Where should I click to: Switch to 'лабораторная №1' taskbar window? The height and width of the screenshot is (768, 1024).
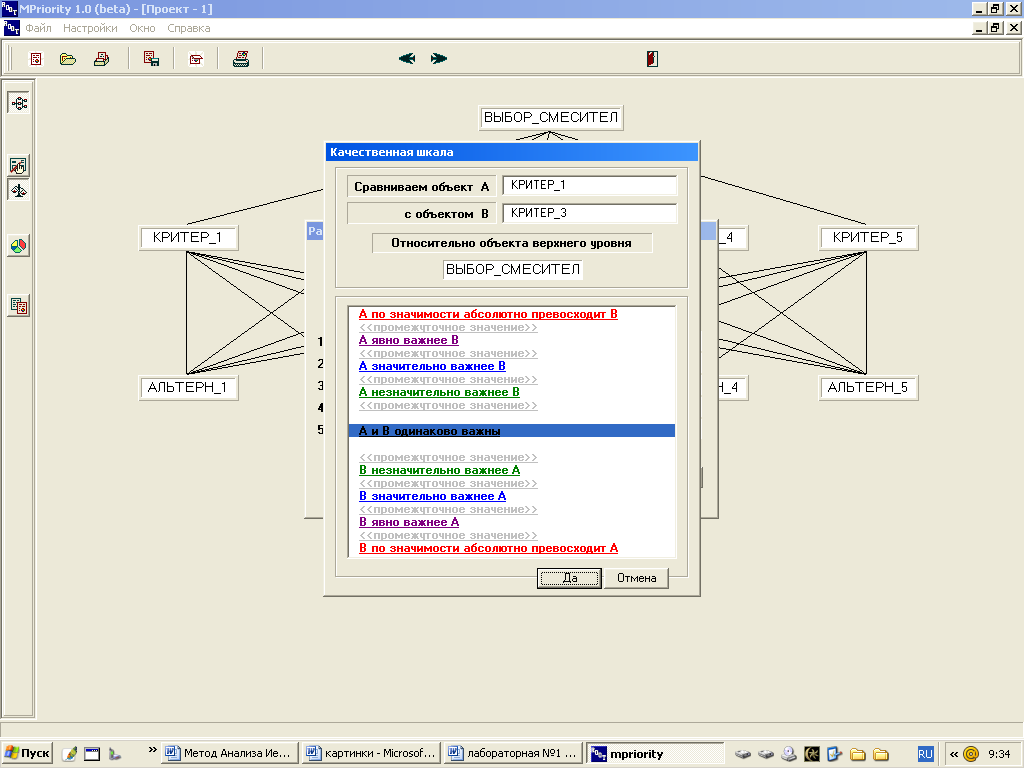pyautogui.click(x=513, y=754)
